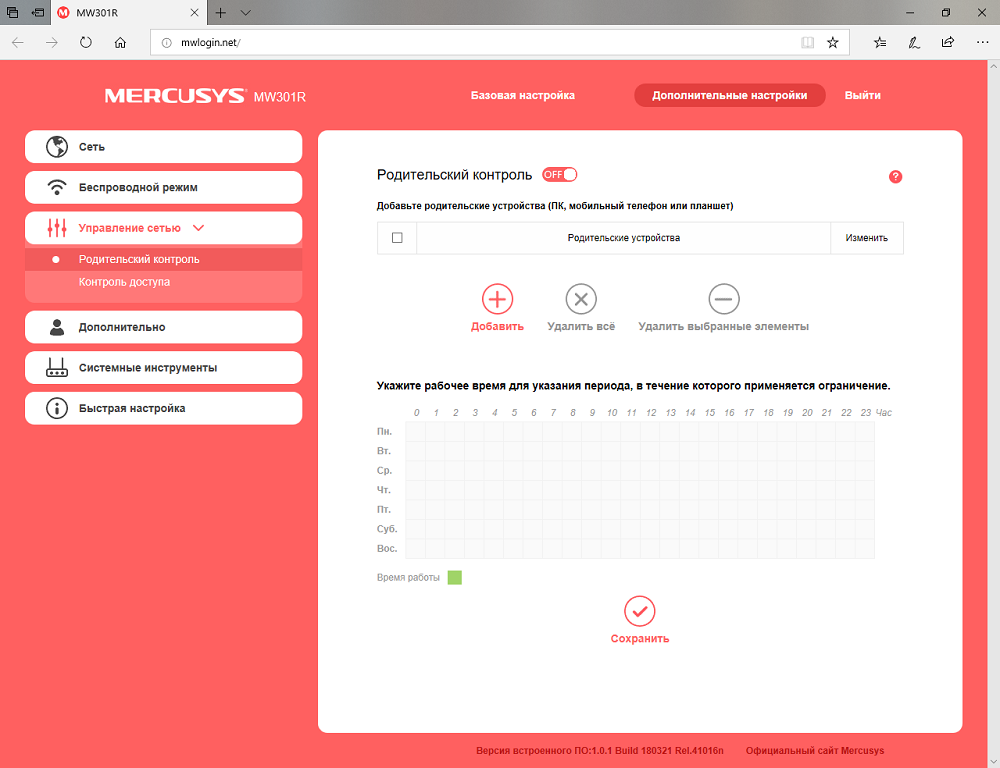
Task: Check the Родительские устройства header checkbox
Action: pos(397,238)
